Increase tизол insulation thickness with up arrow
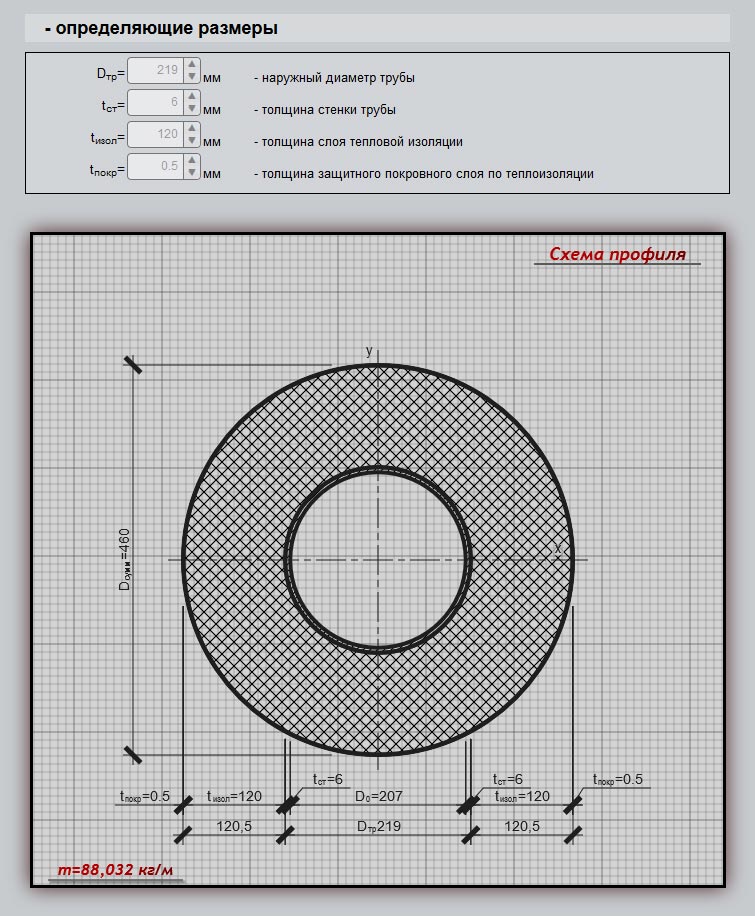The image size is (755, 916). click(x=192, y=129)
